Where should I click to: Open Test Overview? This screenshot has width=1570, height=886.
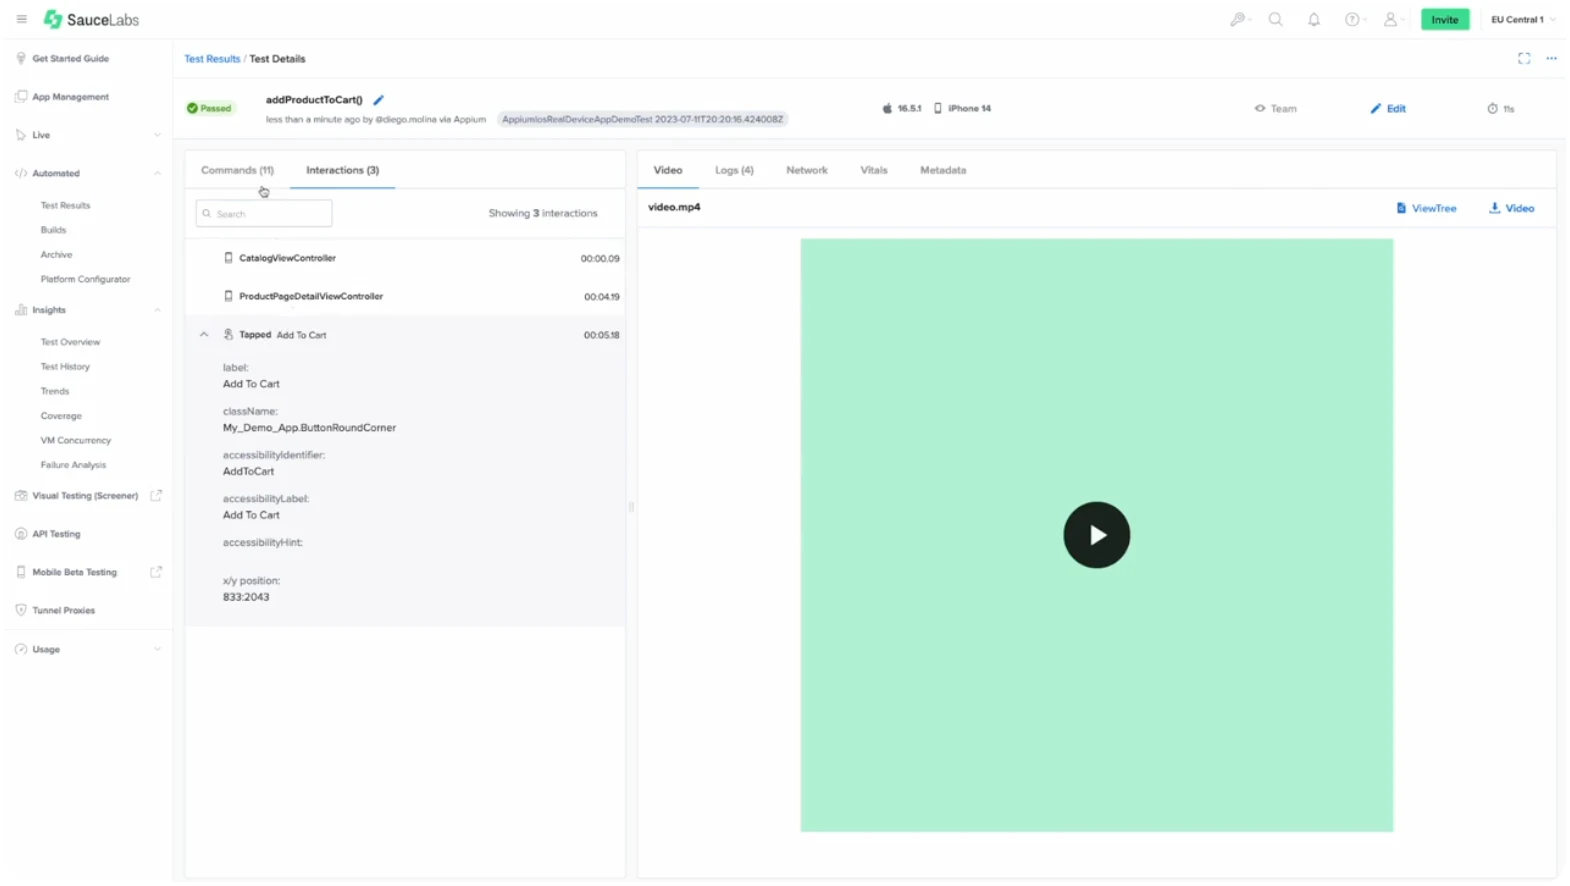coord(70,342)
